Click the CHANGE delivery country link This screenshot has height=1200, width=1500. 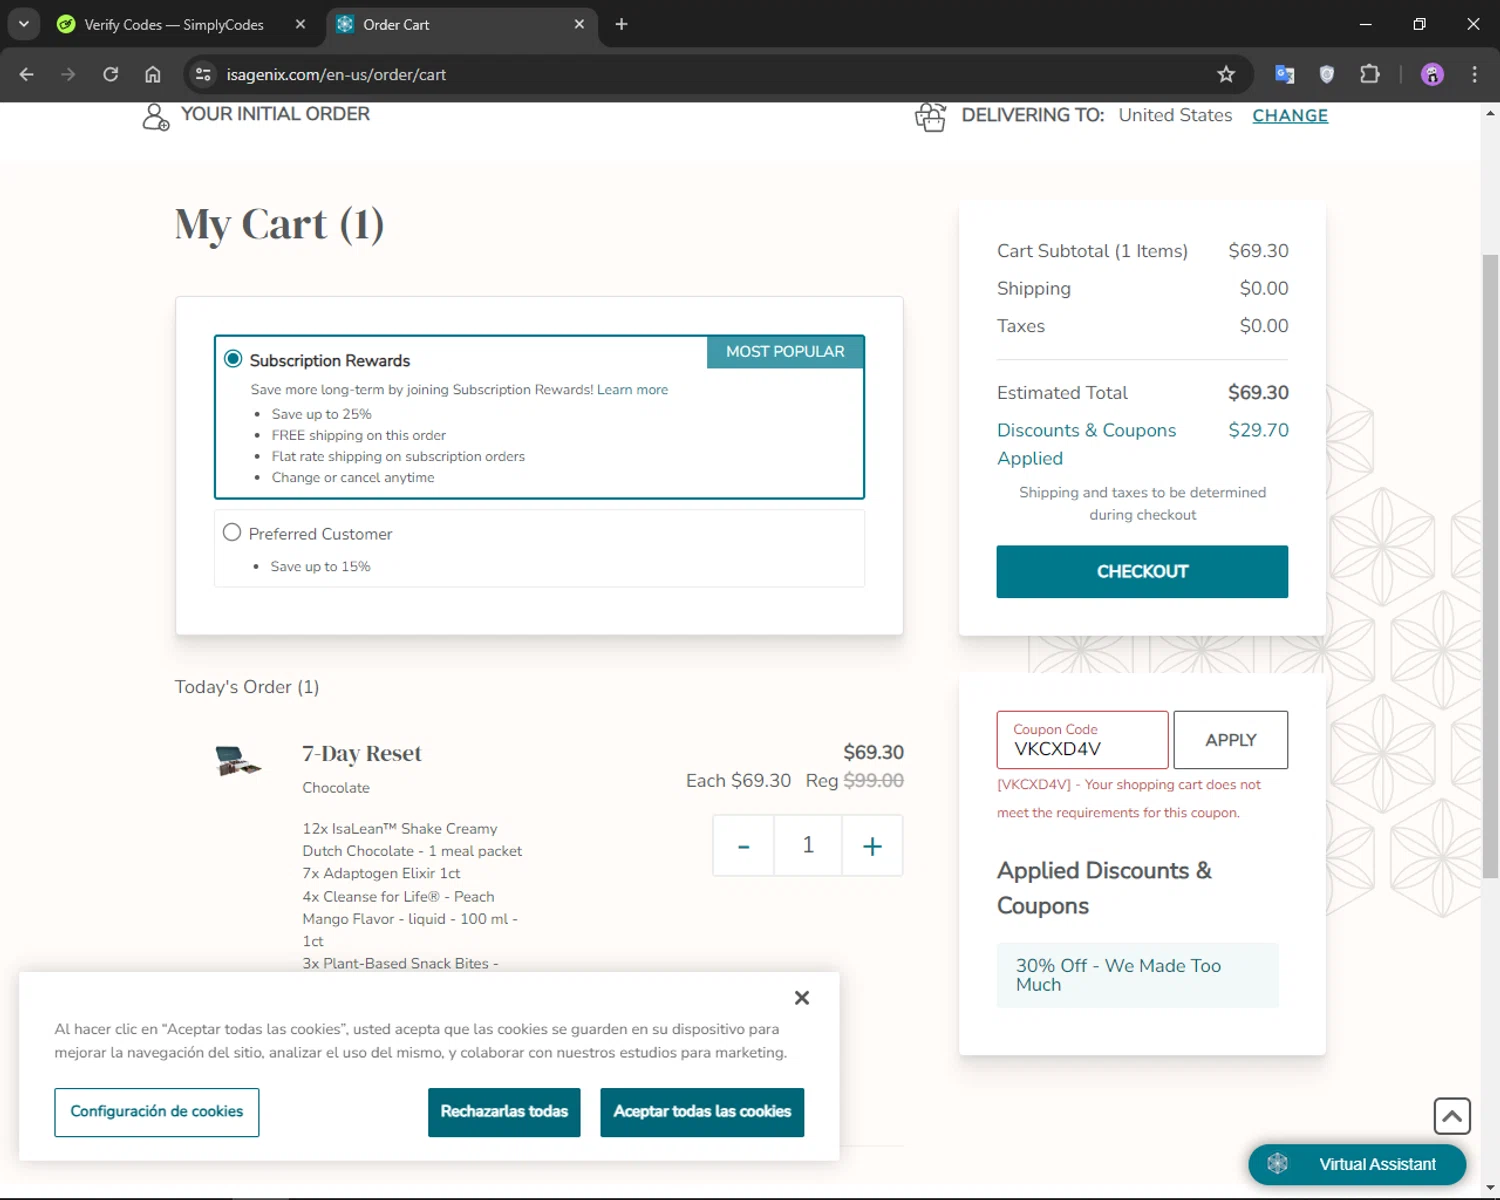(x=1290, y=115)
